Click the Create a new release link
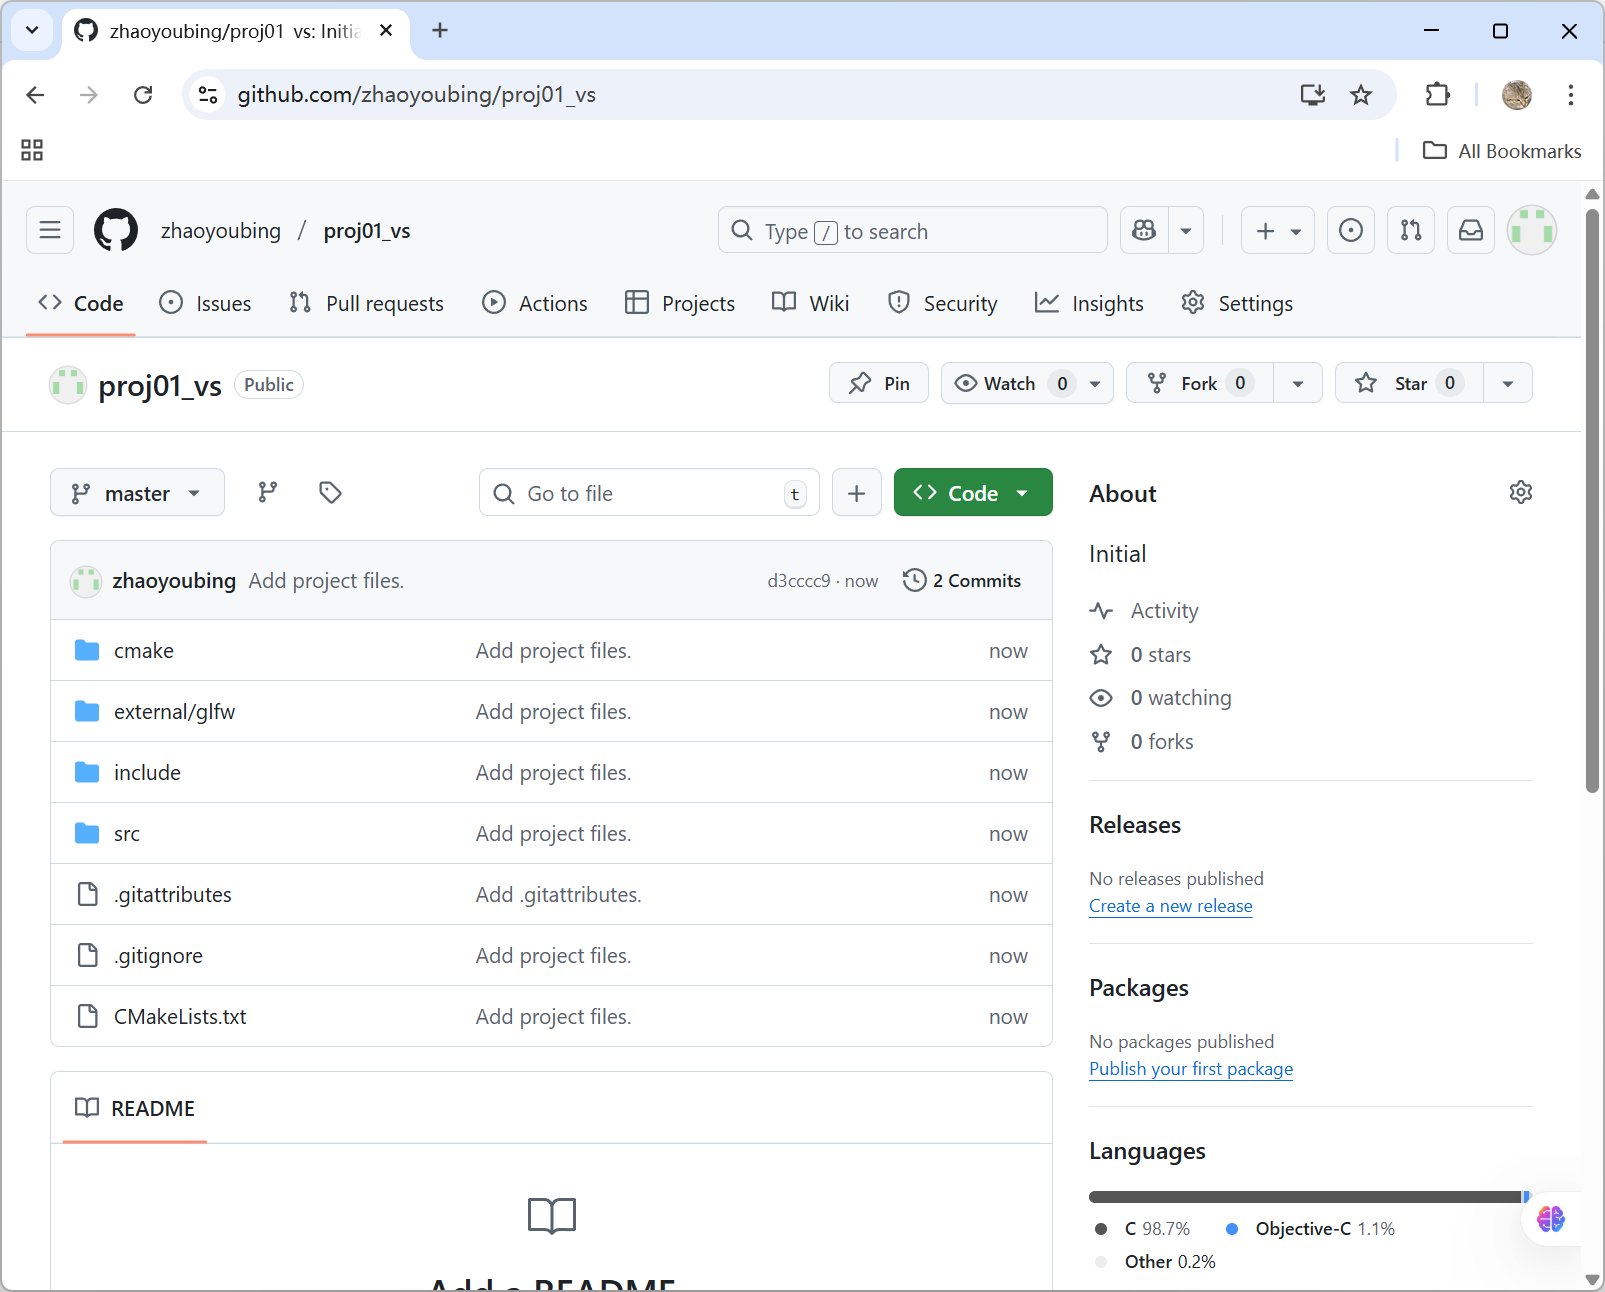Image resolution: width=1605 pixels, height=1292 pixels. pos(1170,906)
